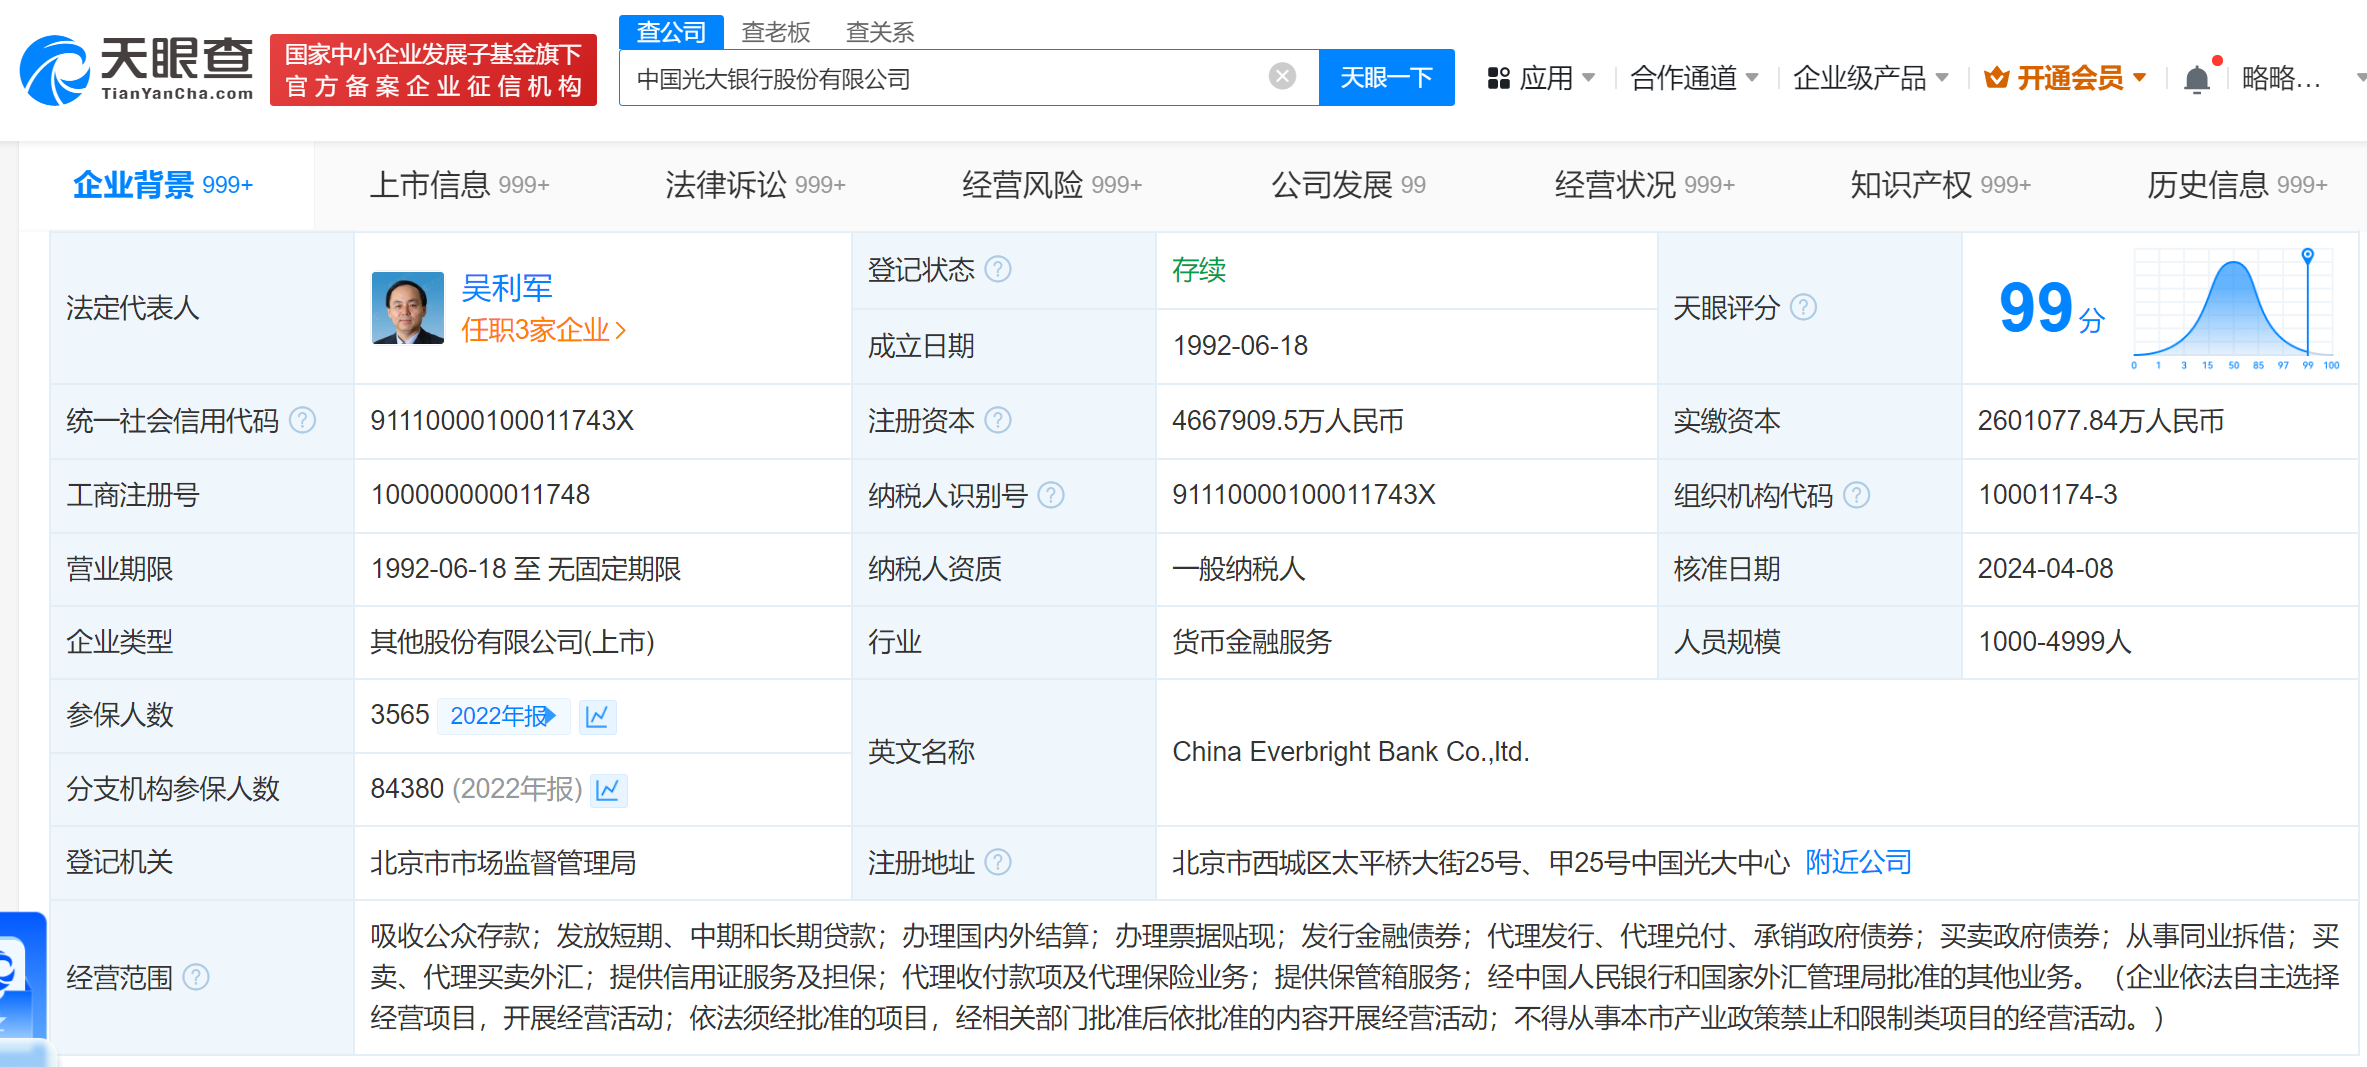Show help for 组织机构代码
The image size is (2367, 1067).
click(x=1856, y=494)
